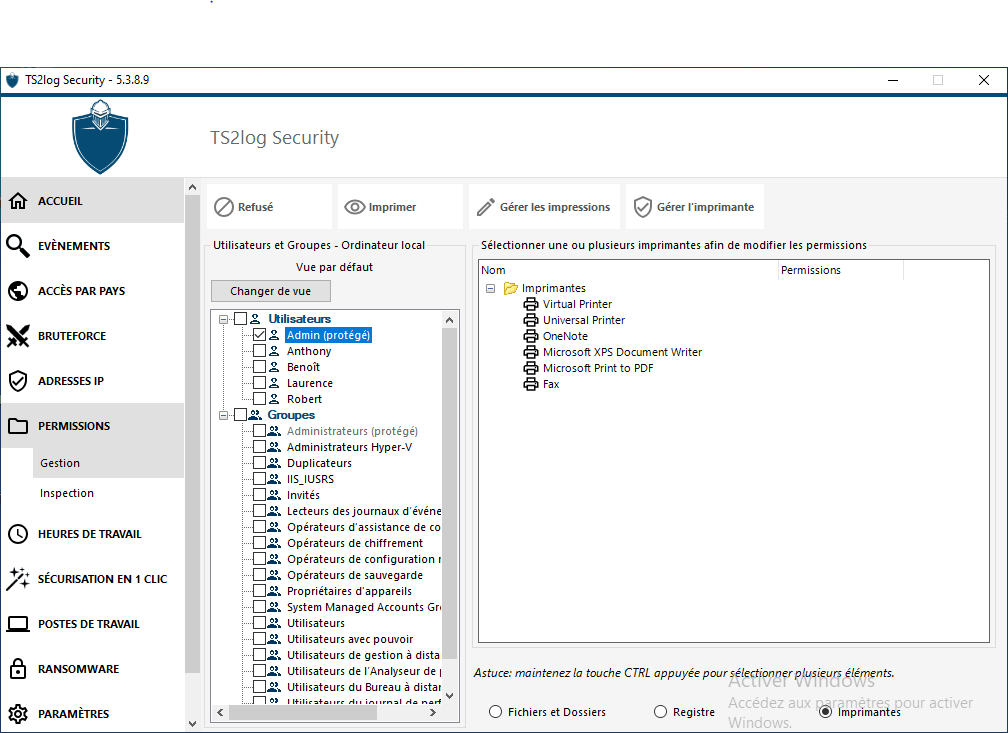Tick the Groupes parent checkbox
The height and width of the screenshot is (733, 1008).
tap(240, 415)
